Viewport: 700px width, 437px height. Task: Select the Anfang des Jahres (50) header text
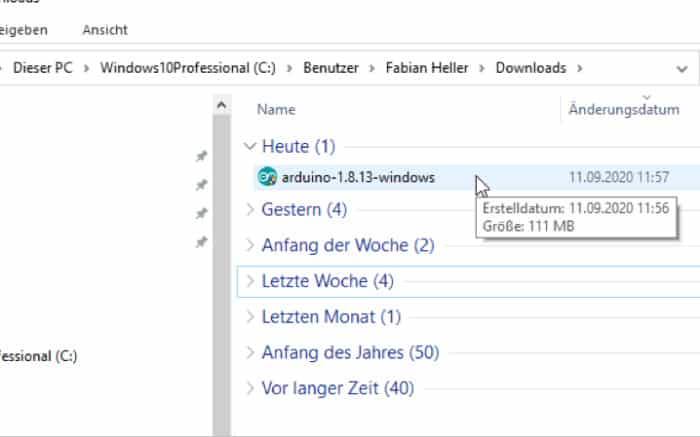point(350,352)
